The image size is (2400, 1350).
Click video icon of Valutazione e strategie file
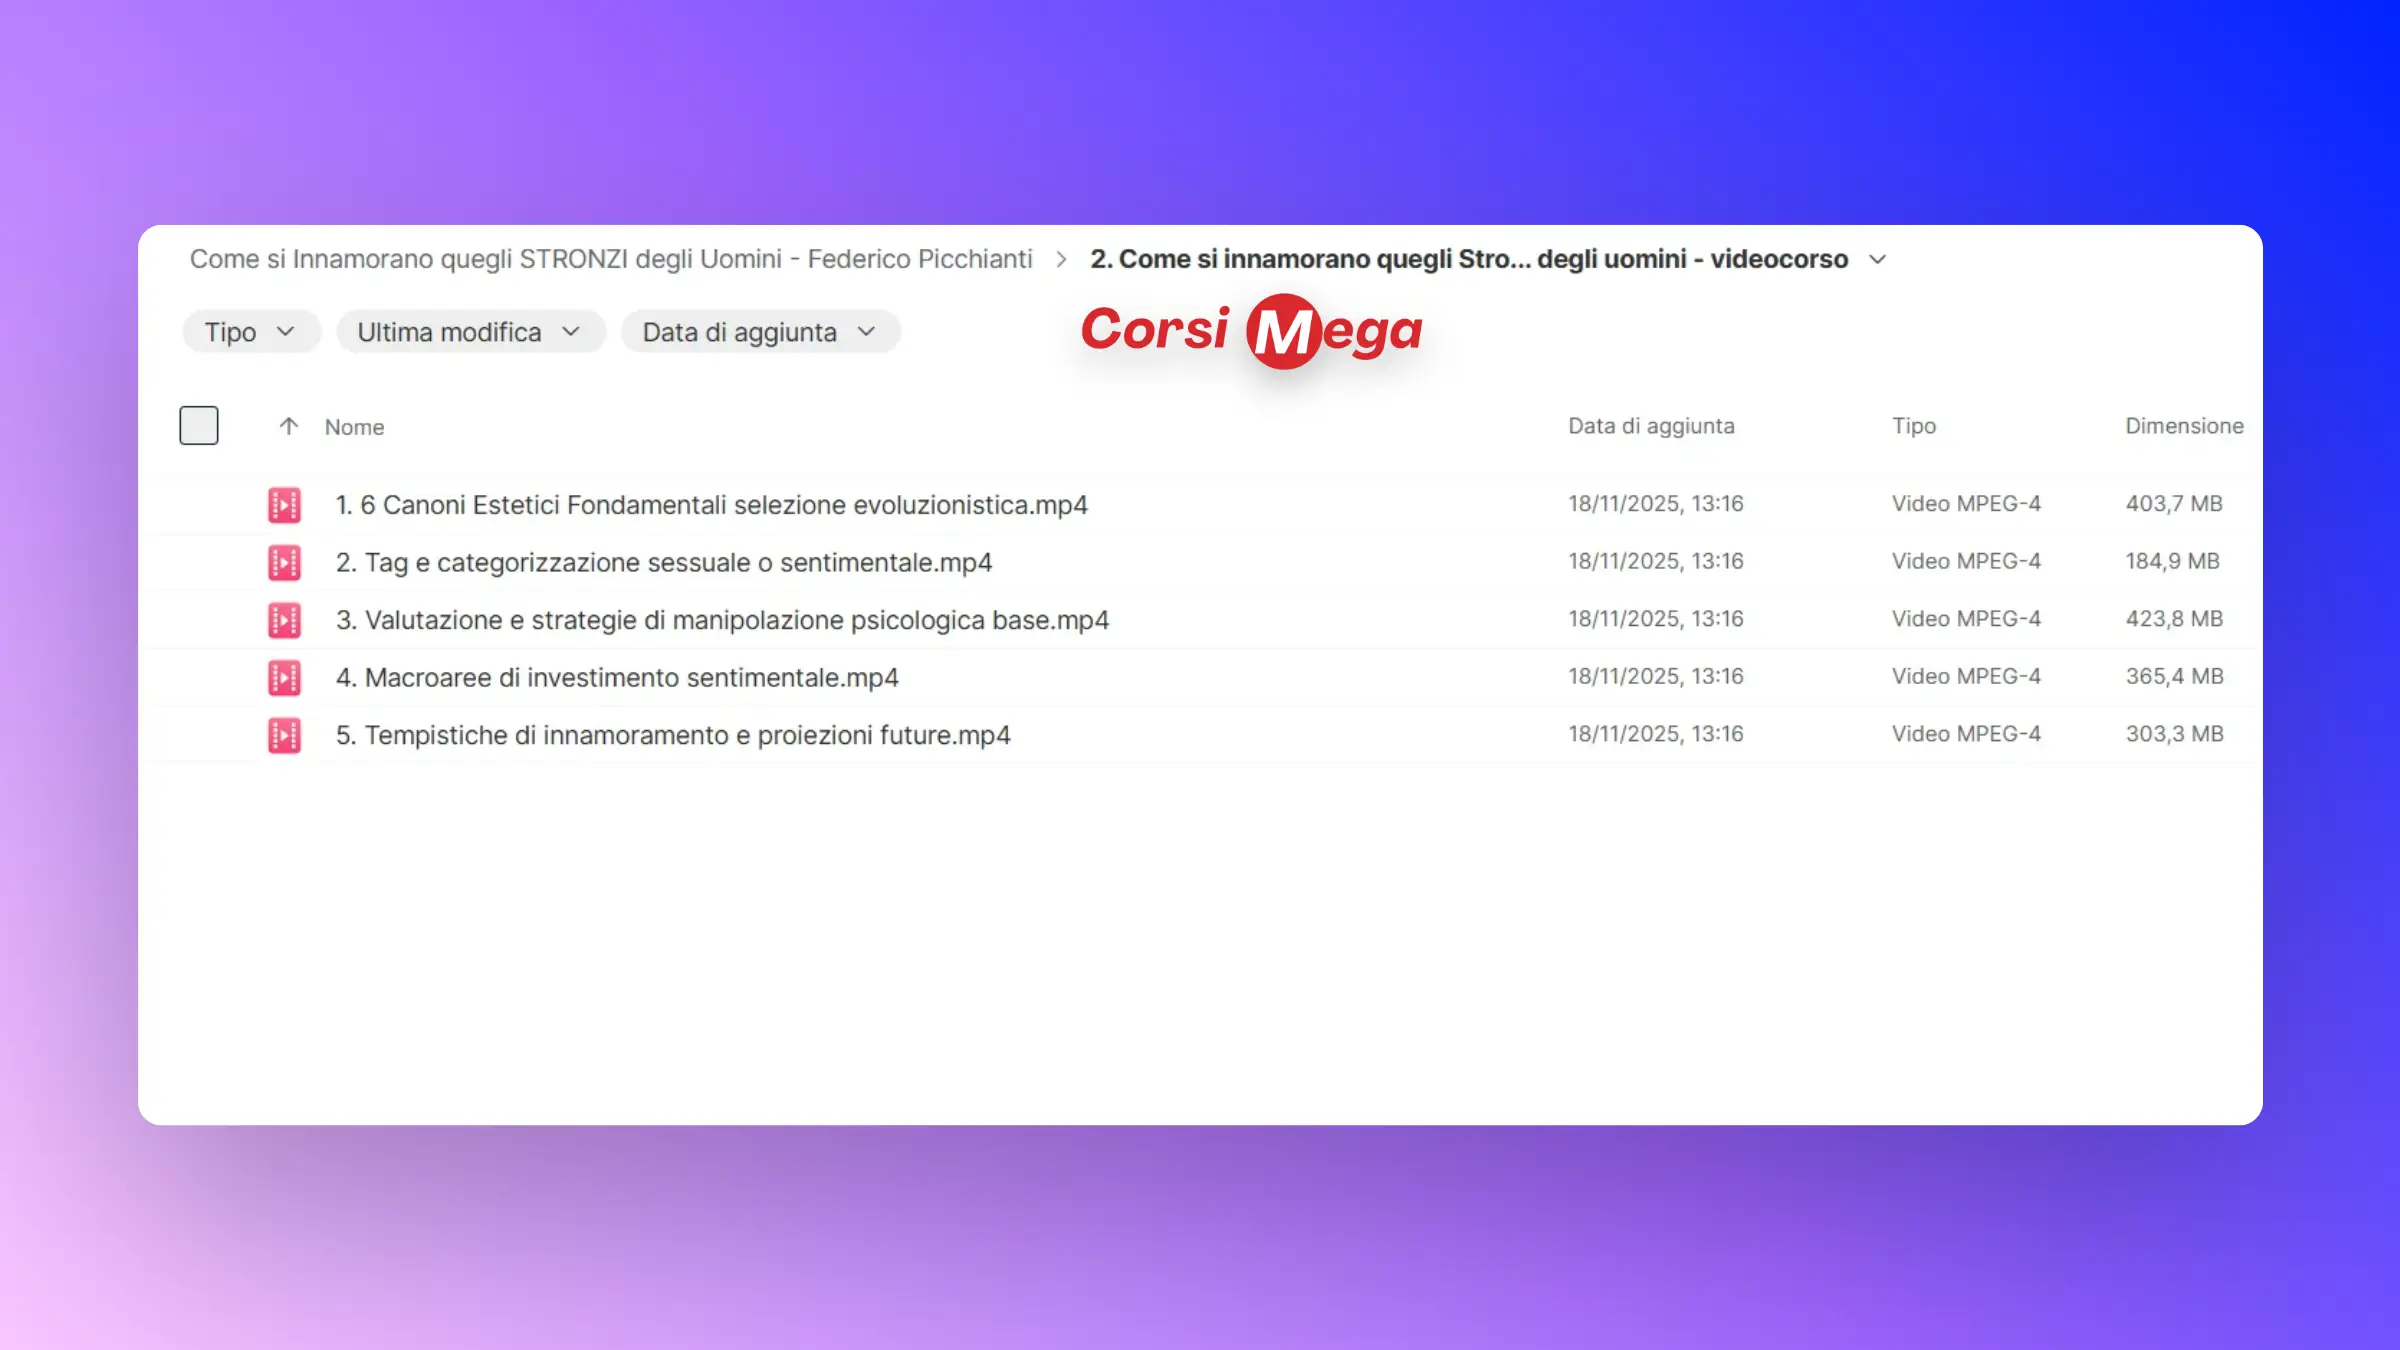click(x=284, y=620)
